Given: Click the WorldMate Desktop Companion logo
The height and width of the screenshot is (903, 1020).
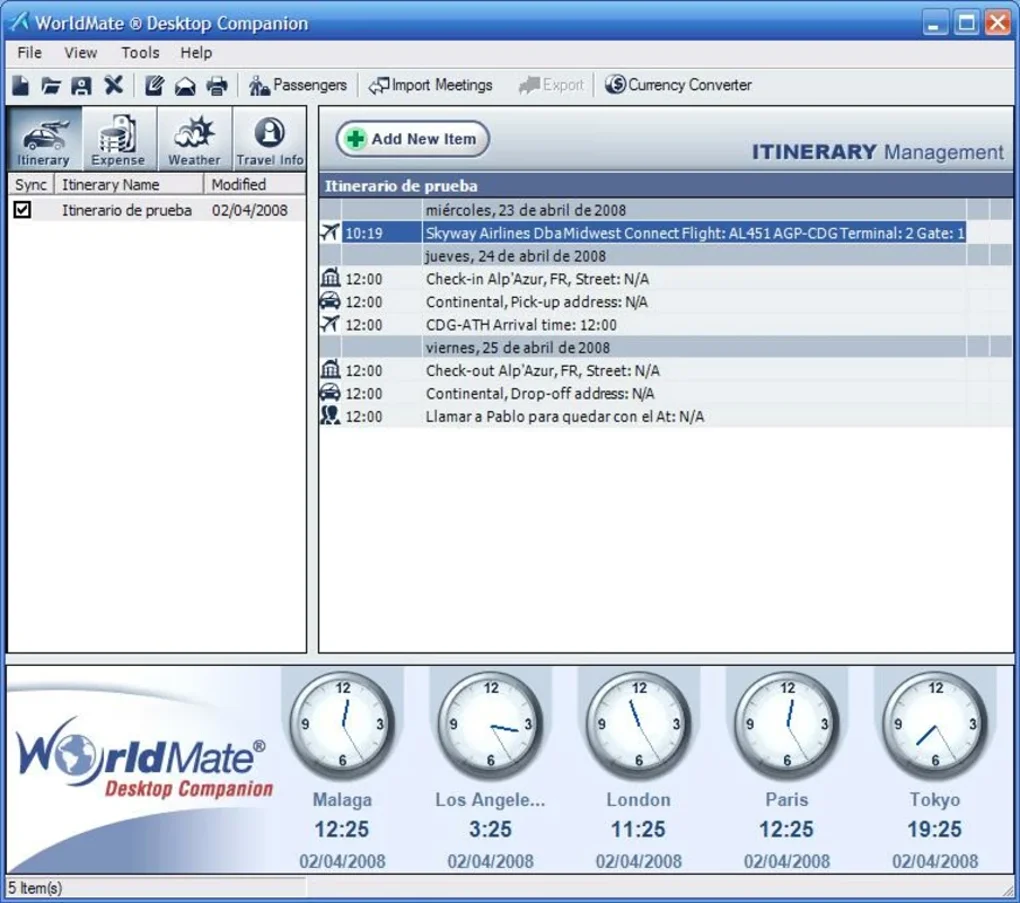Looking at the screenshot, I should (144, 760).
